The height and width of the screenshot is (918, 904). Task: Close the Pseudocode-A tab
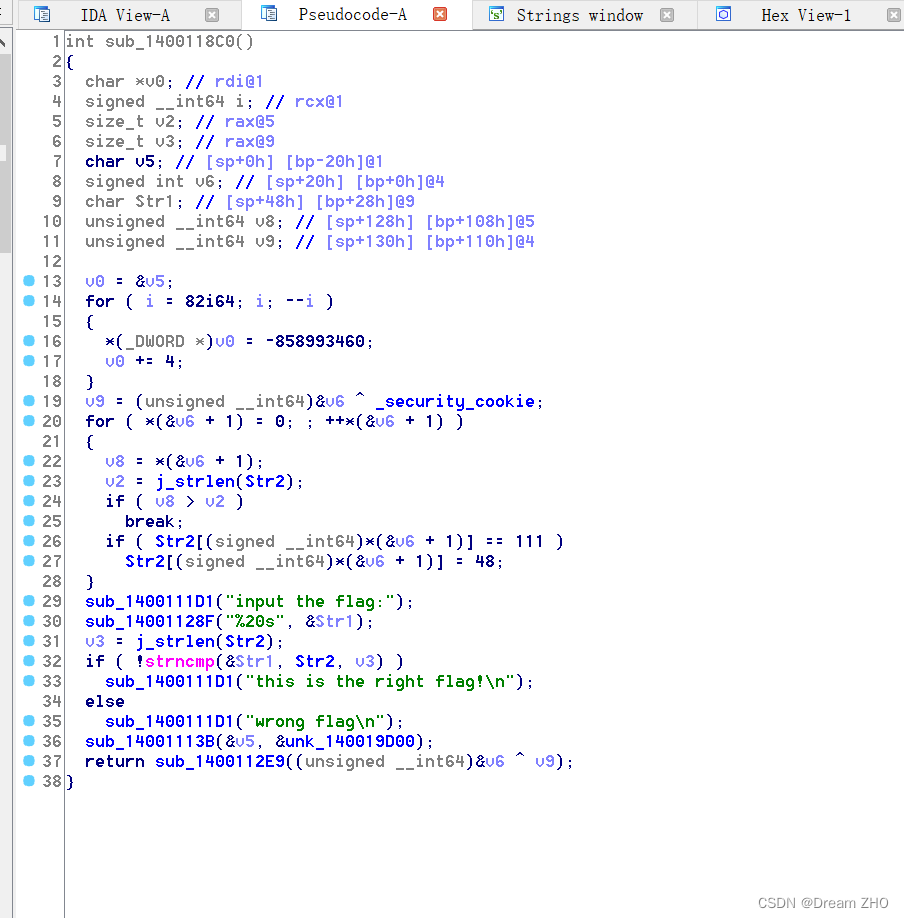(438, 15)
